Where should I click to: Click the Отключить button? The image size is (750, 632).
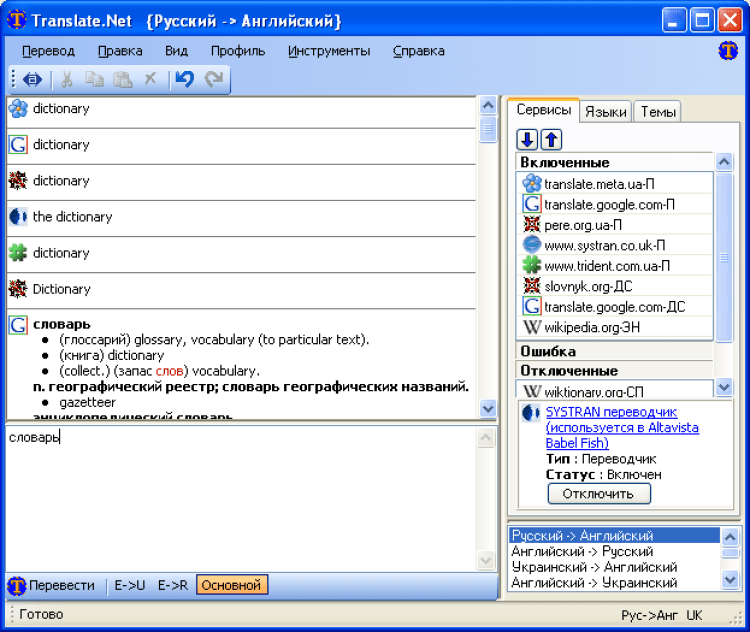pos(598,494)
